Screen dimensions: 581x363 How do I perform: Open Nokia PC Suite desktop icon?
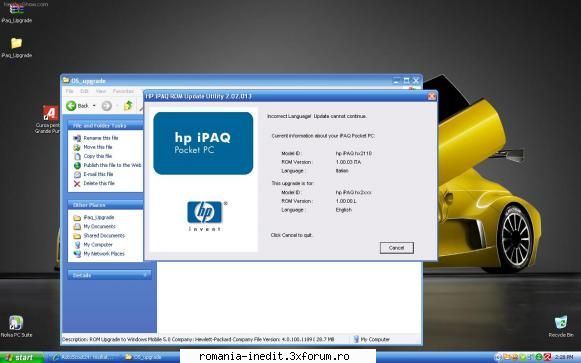coord(16,326)
